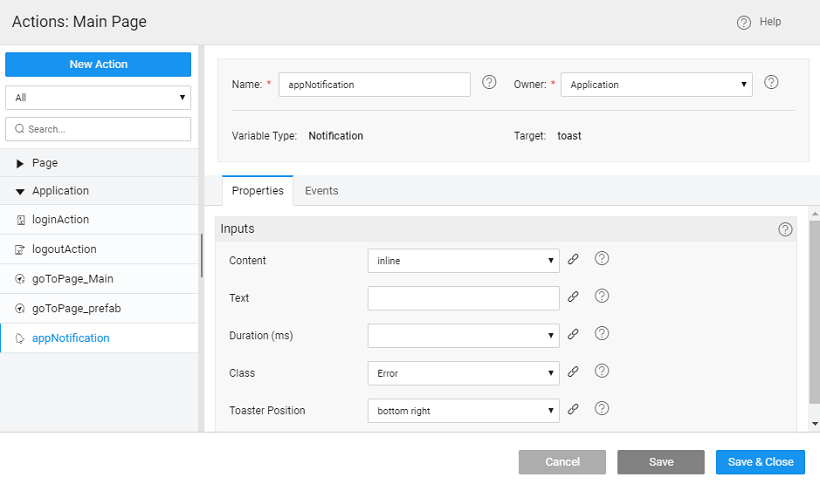Screen dimensions: 820x491
Task: Open the Content inline dropdown
Action: pos(463,261)
